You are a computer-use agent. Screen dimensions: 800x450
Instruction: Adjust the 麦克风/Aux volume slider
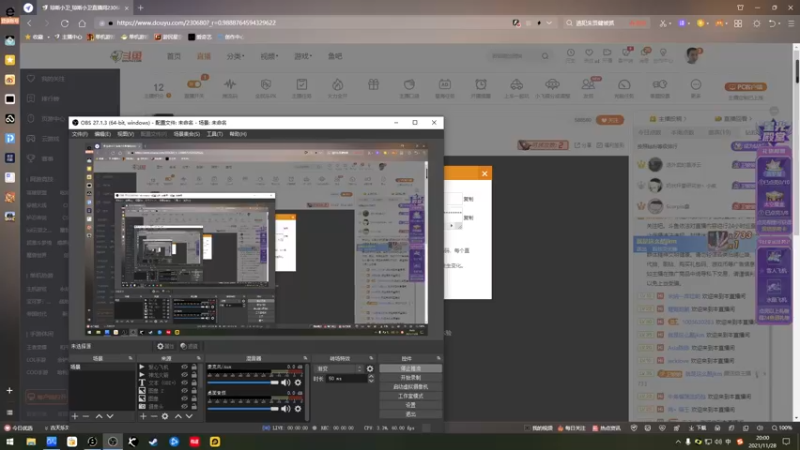click(x=243, y=382)
